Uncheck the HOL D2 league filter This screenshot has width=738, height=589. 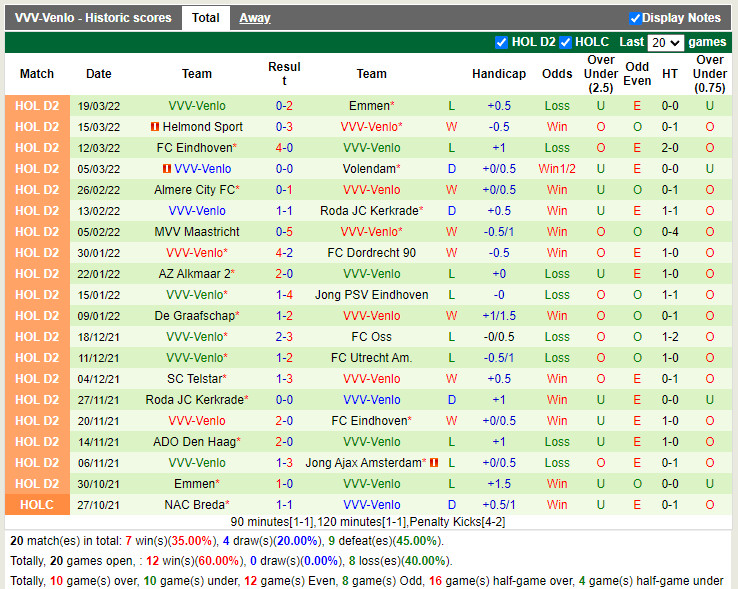[x=501, y=42]
